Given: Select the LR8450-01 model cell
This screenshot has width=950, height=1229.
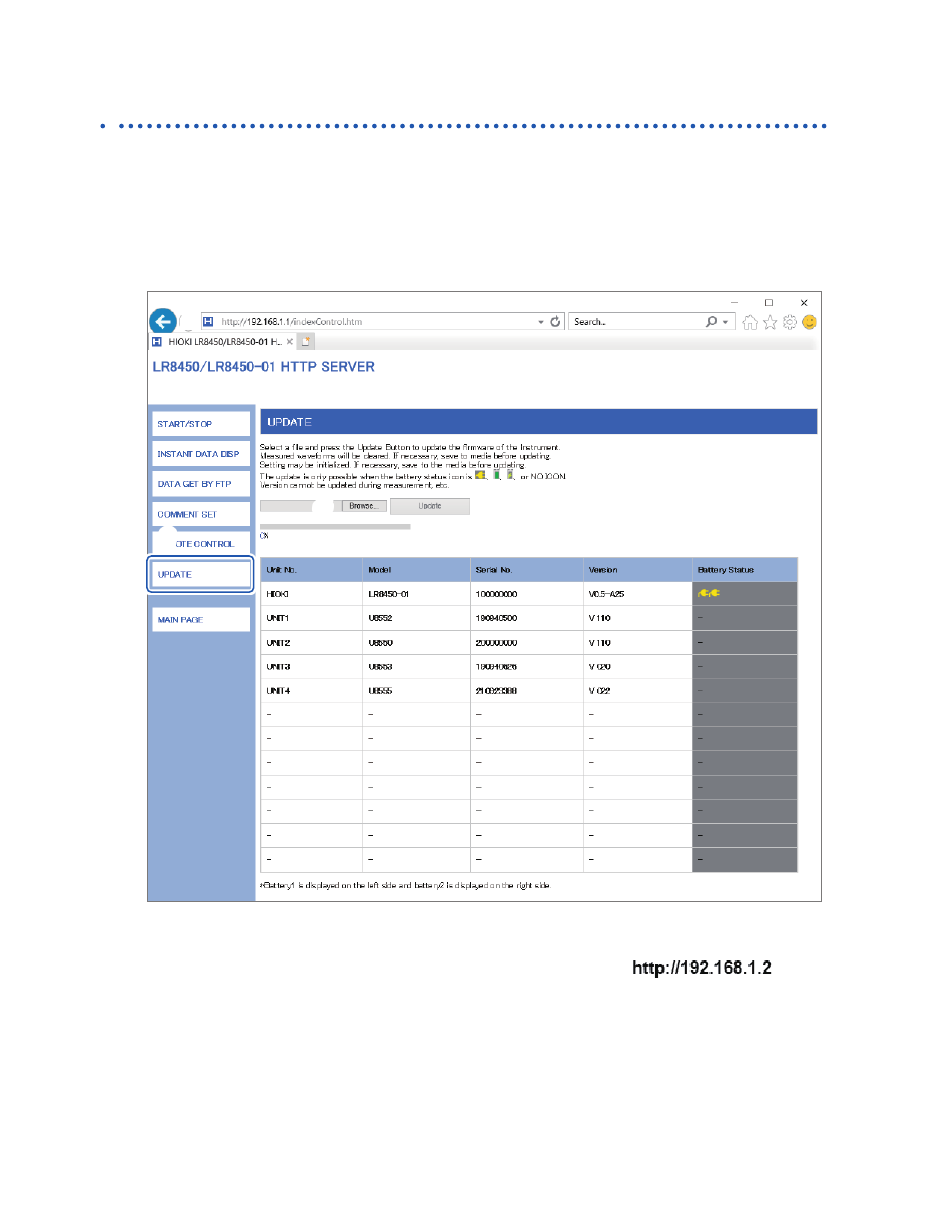Looking at the screenshot, I should [415, 594].
